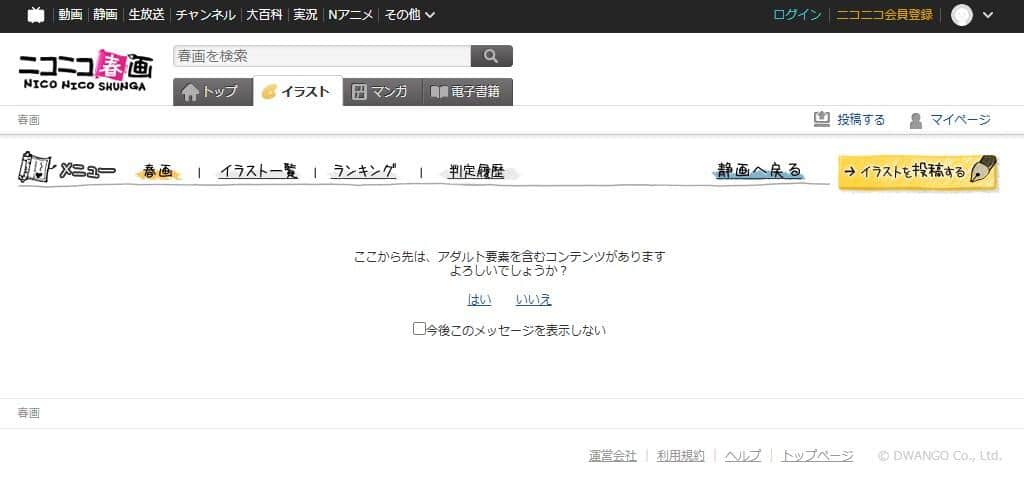Focus the 春画を検索 search field
Screen dimensions: 1024x481
322,56
